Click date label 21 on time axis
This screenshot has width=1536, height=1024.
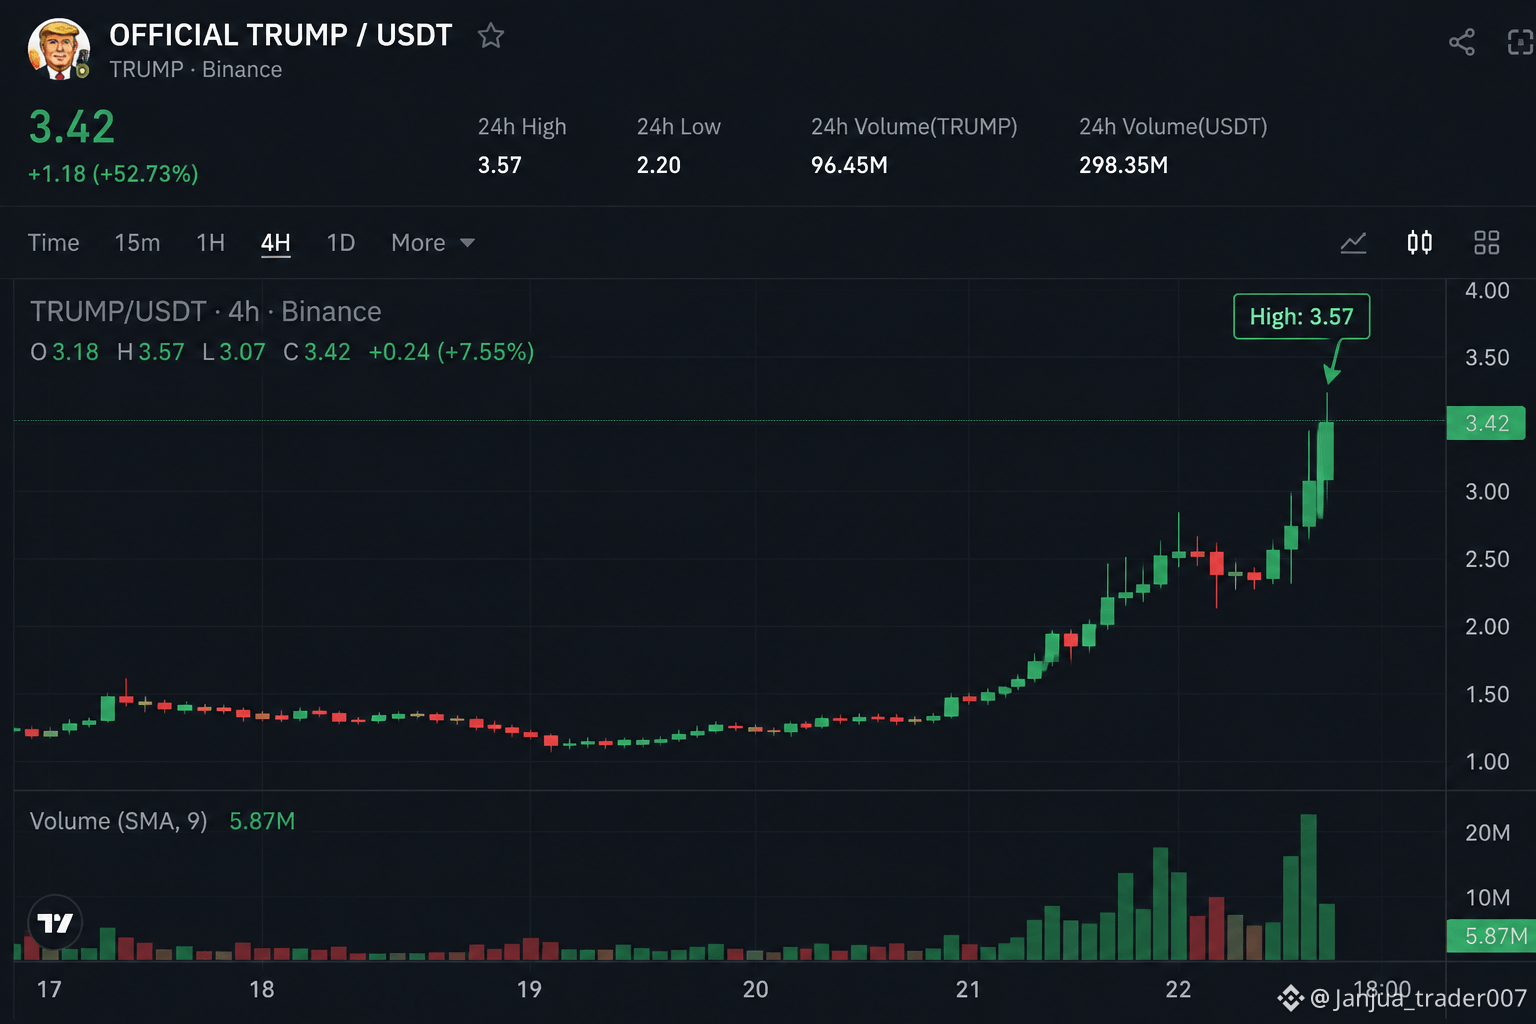coord(968,990)
